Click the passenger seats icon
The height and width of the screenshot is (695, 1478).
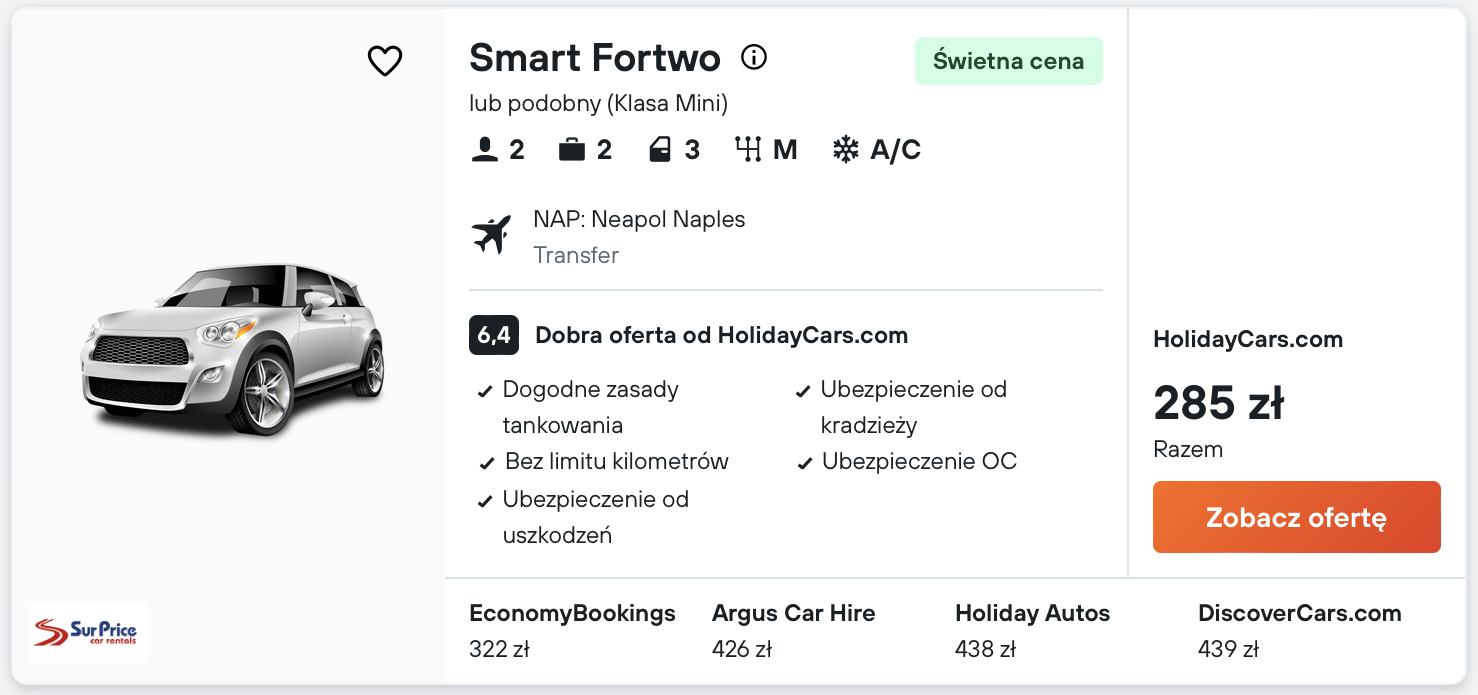(x=485, y=150)
